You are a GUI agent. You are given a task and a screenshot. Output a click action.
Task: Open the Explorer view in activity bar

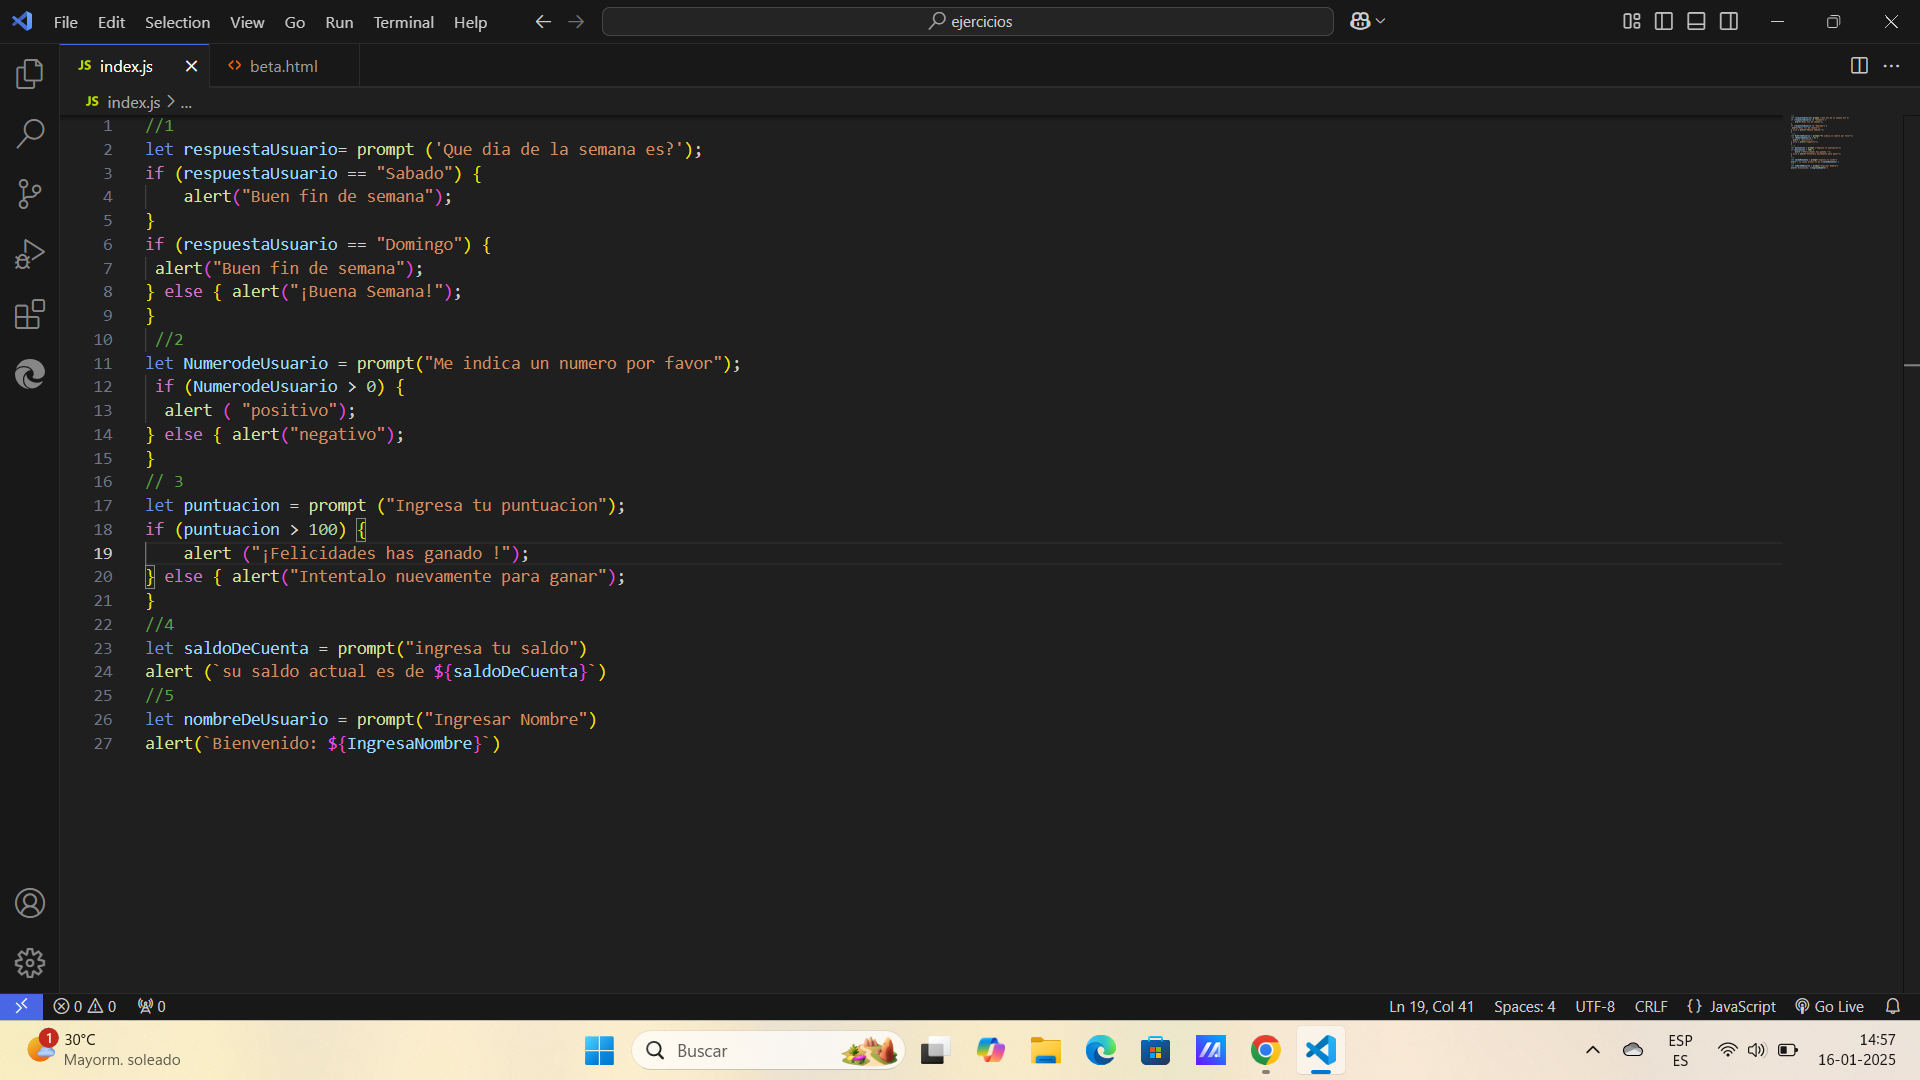[x=30, y=73]
